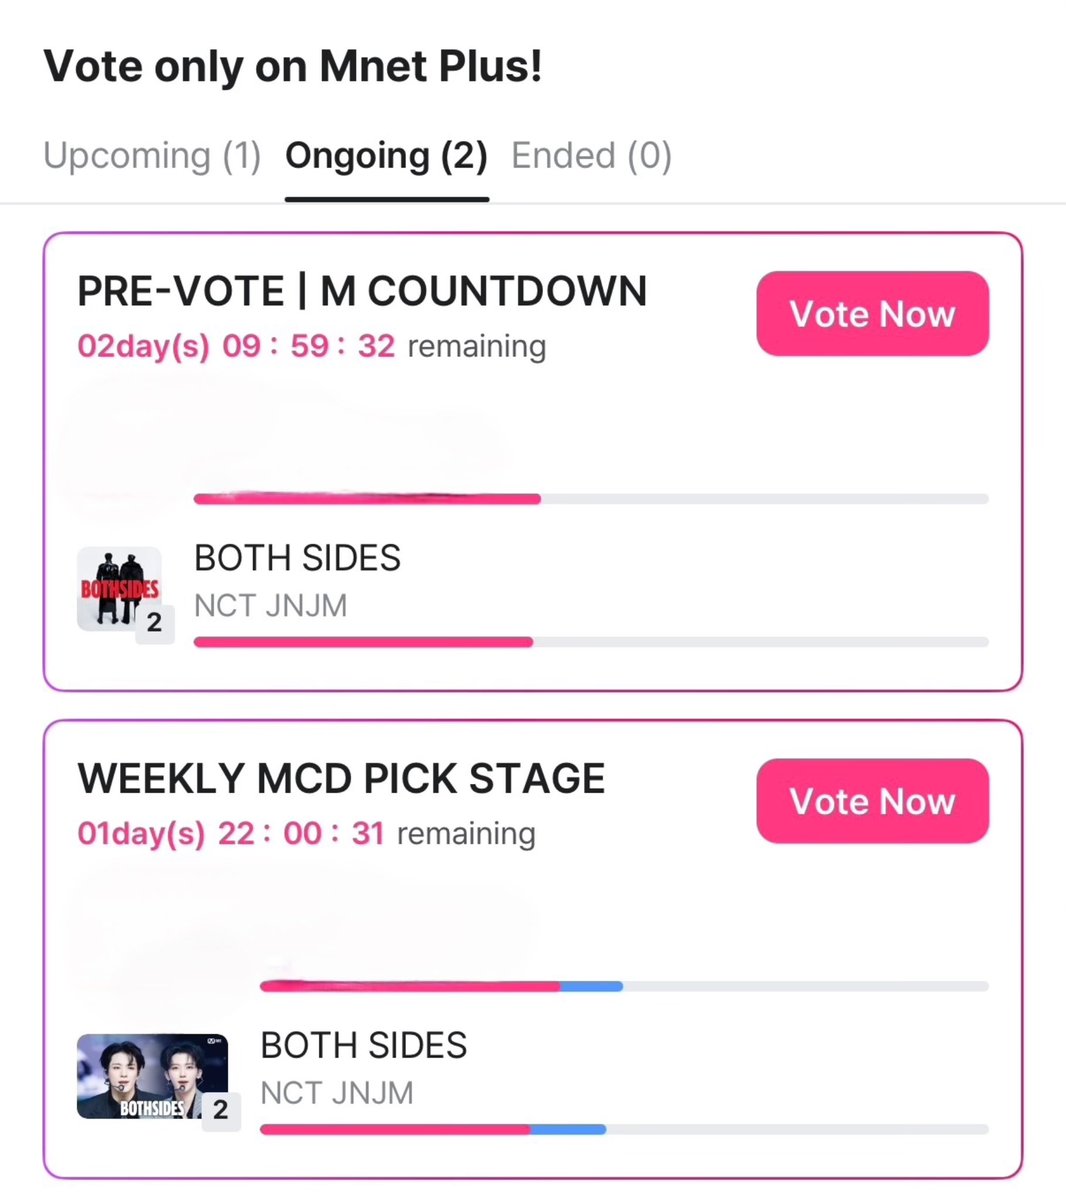
Task: Click BOTH SIDES song title in pre-vote card
Action: click(297, 558)
